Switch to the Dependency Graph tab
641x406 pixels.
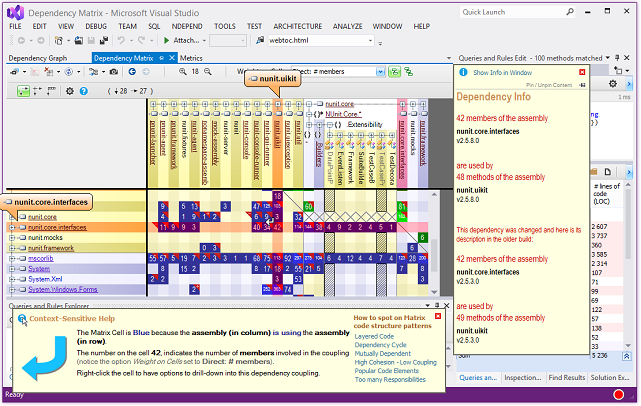[x=38, y=58]
